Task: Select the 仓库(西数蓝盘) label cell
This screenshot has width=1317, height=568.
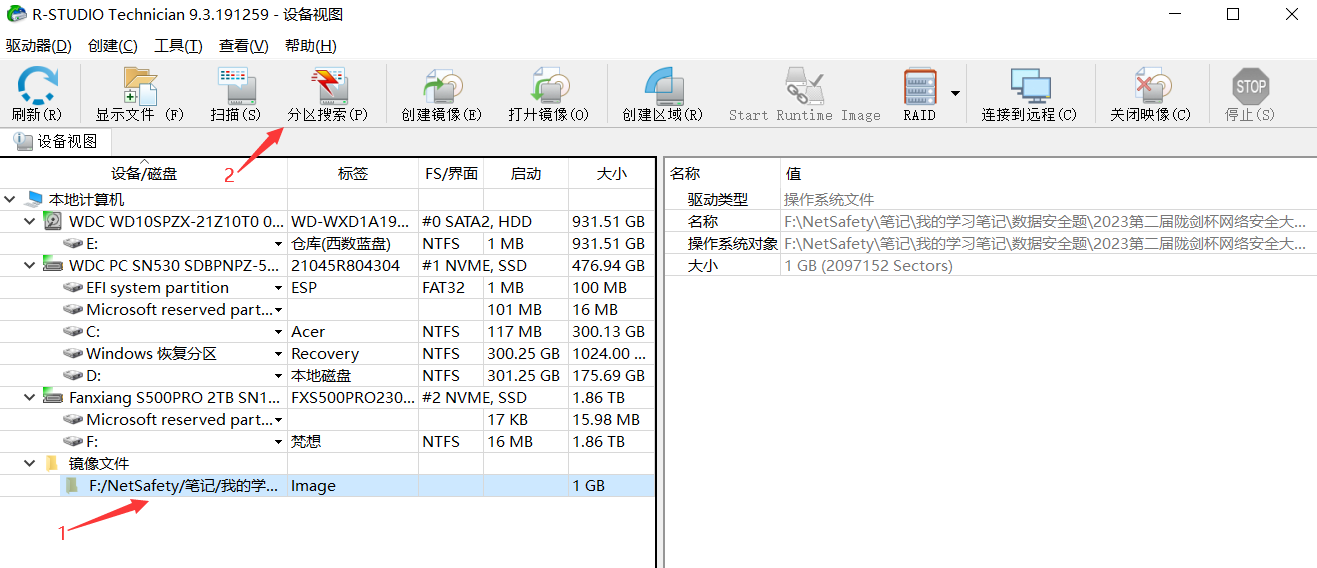Action: point(353,244)
